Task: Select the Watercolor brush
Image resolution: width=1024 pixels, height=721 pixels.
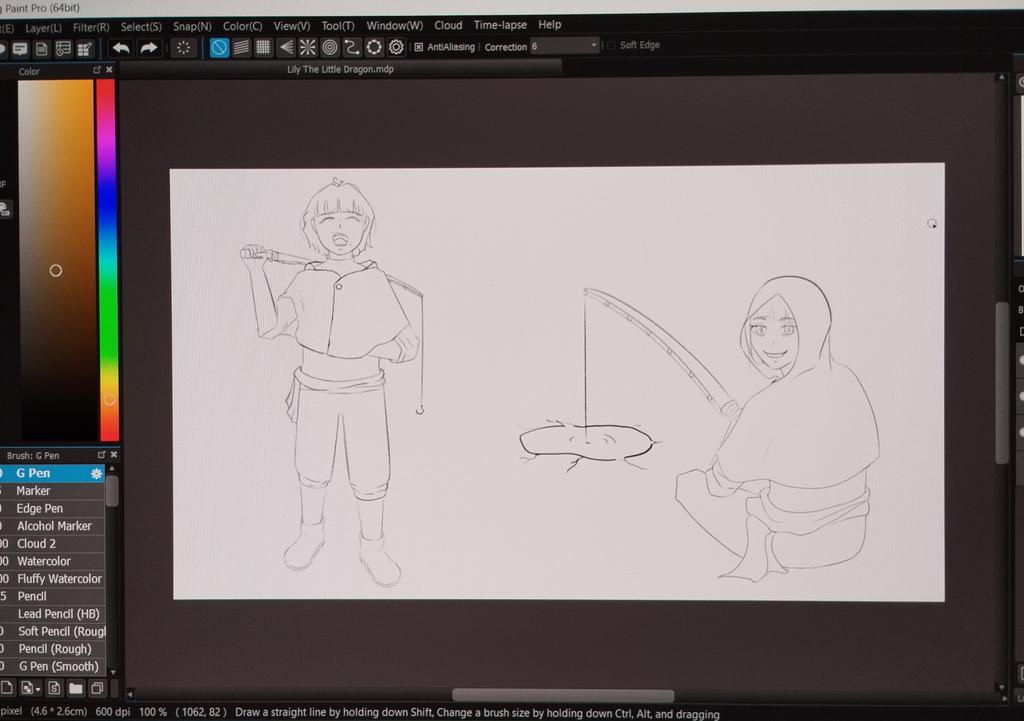Action: click(52, 561)
